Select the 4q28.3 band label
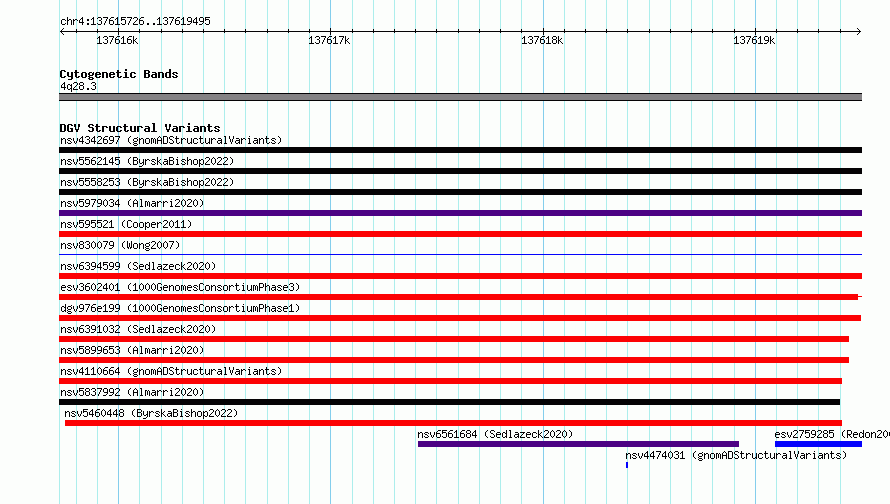890x504 pixels. pos(78,86)
